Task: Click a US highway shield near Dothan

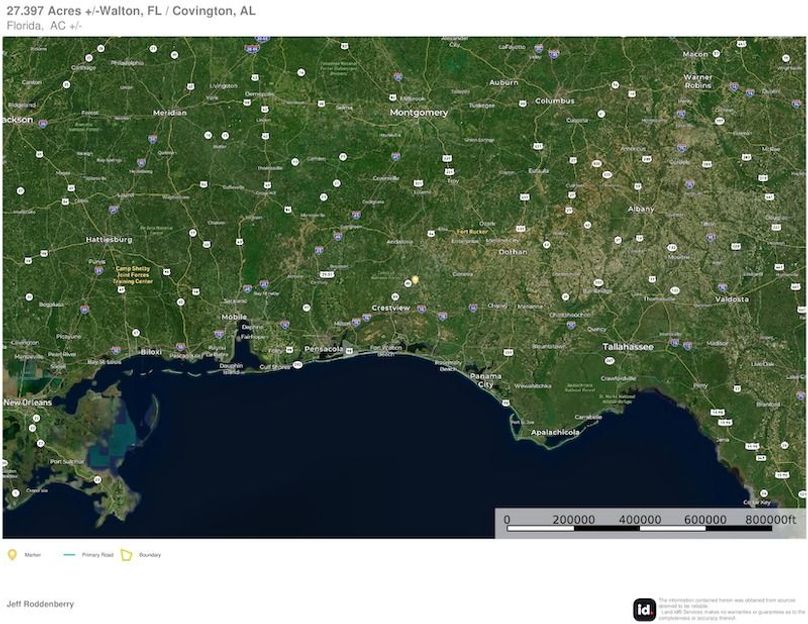Action: point(521,228)
